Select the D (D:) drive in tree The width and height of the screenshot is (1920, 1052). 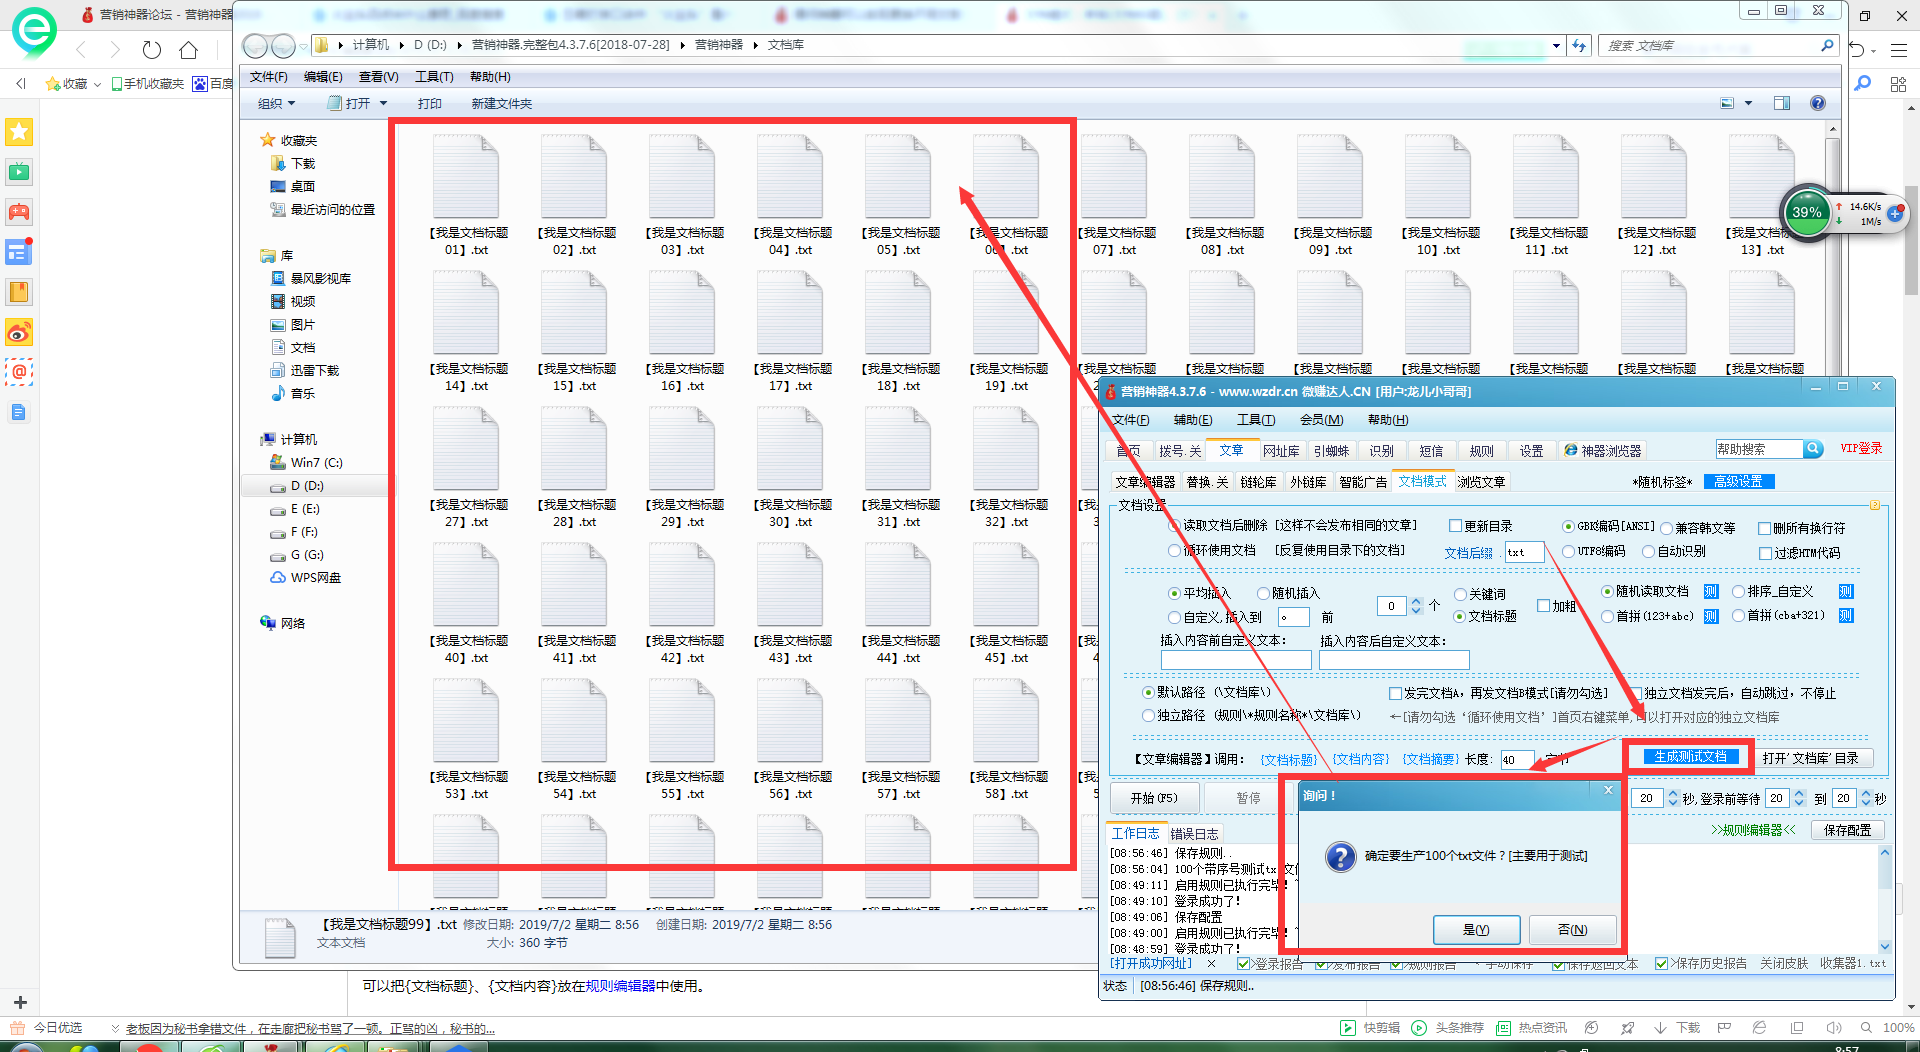coord(307,486)
